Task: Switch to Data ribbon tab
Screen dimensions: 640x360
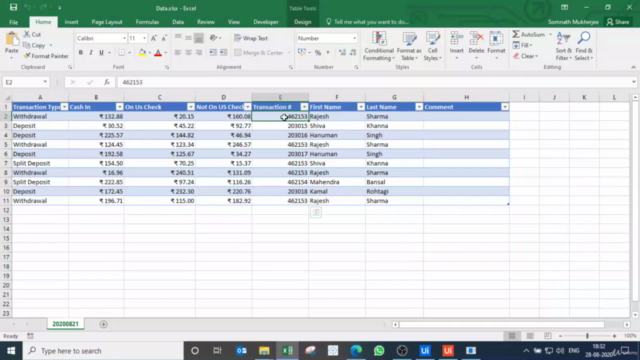Action: (x=178, y=22)
